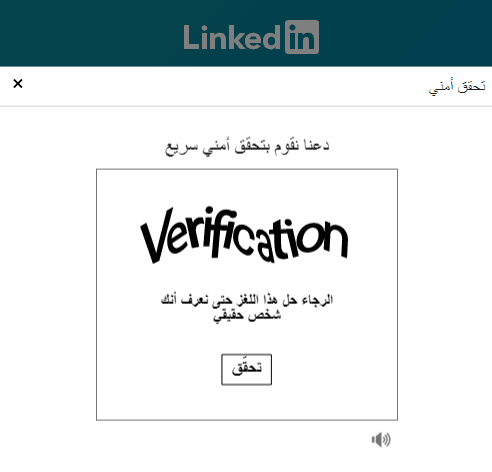Click the square "in" logo badge
Screen dimensions: 492x472
302,37
